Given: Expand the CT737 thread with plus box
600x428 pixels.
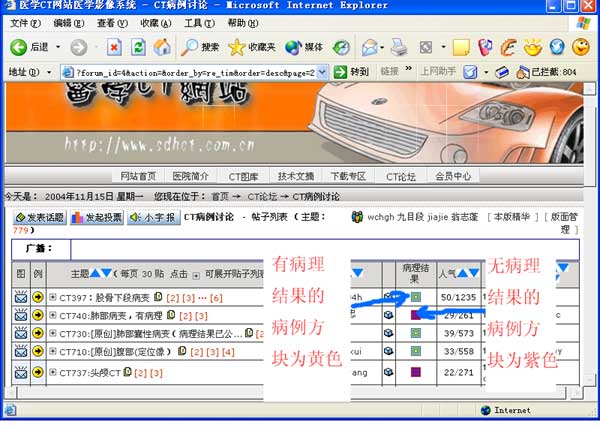Looking at the screenshot, I should (53, 372).
